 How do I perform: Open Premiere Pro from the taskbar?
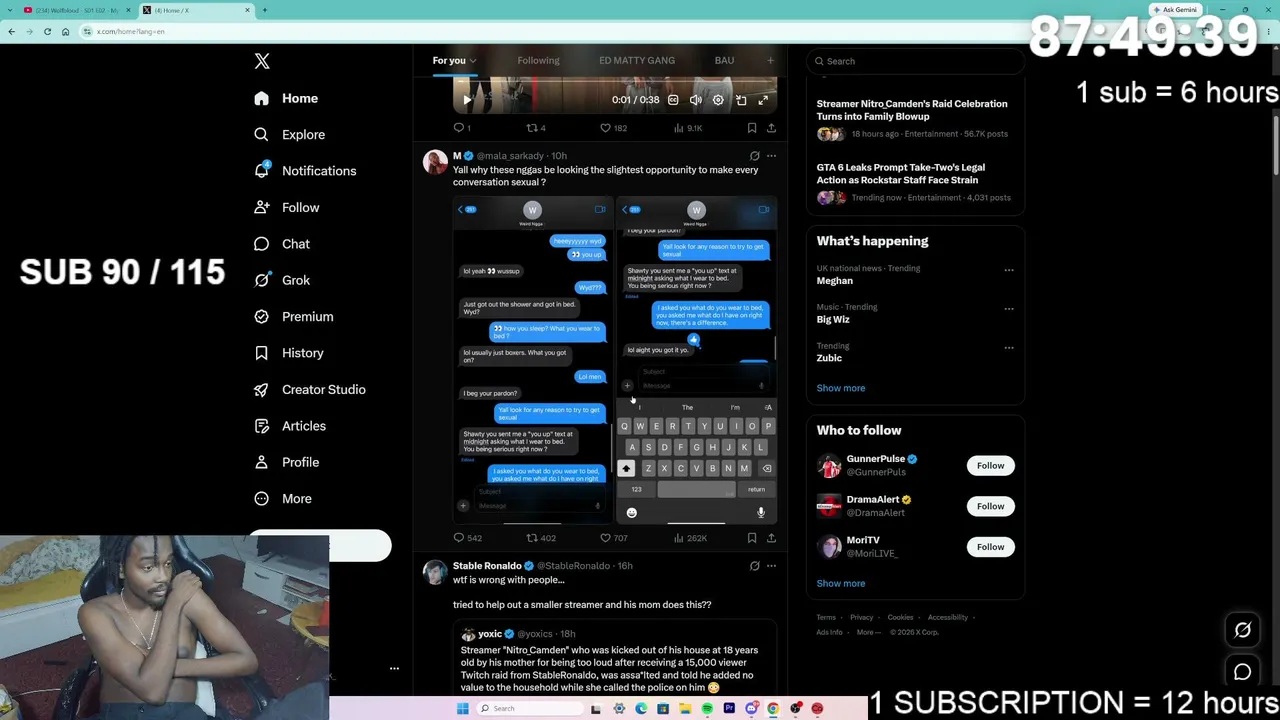click(729, 709)
